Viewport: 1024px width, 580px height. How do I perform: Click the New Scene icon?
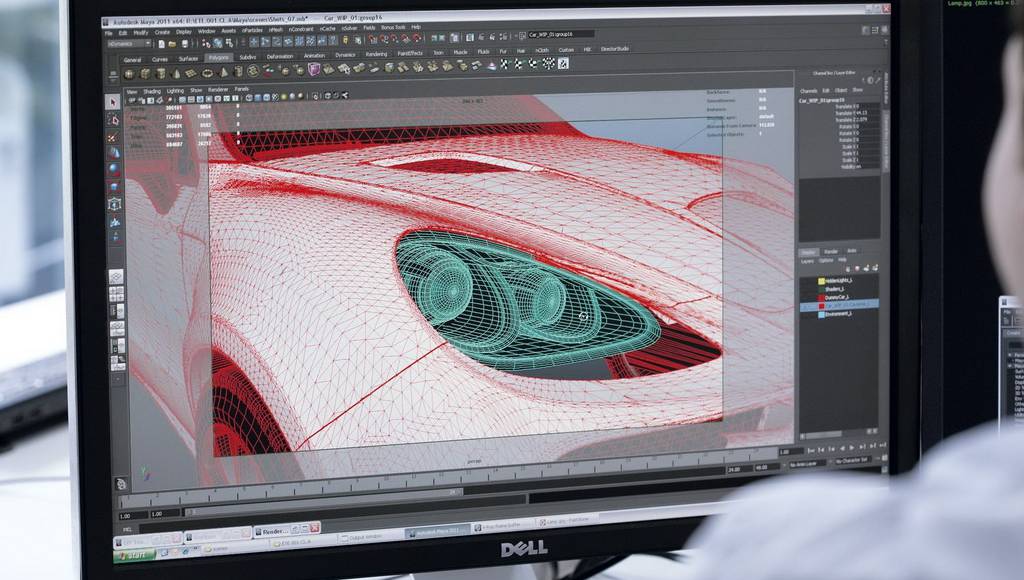[x=161, y=44]
